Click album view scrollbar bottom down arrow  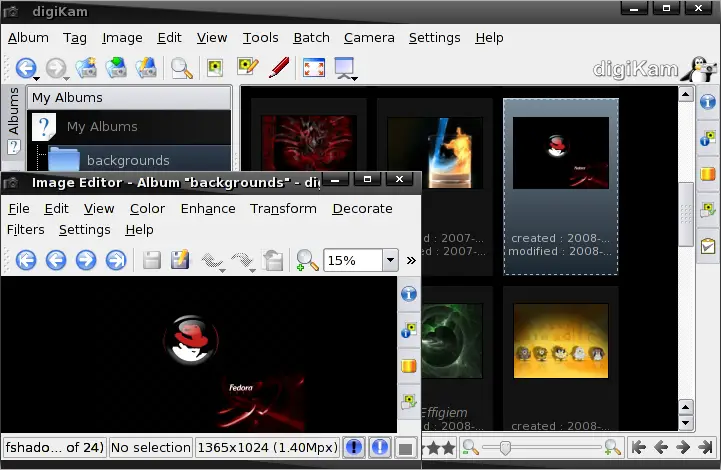click(x=686, y=423)
